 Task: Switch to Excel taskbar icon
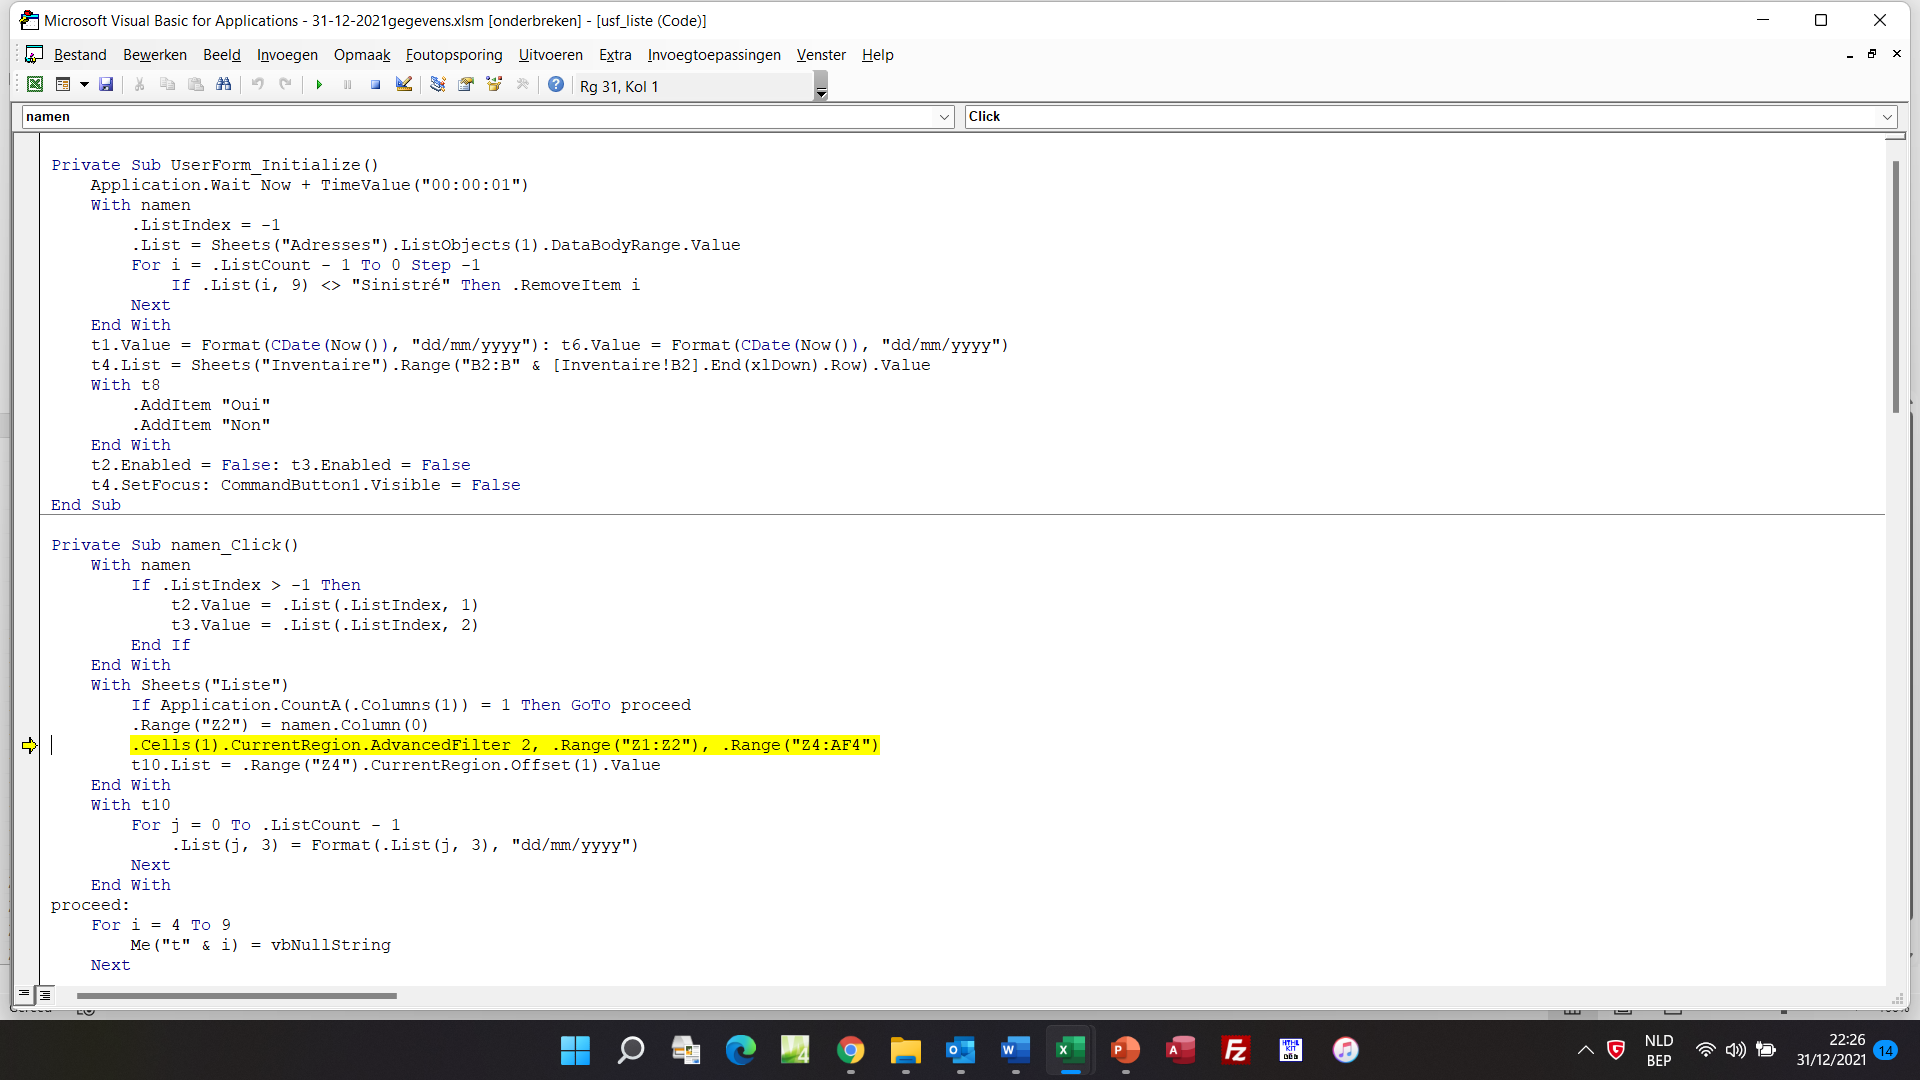coord(1071,1050)
